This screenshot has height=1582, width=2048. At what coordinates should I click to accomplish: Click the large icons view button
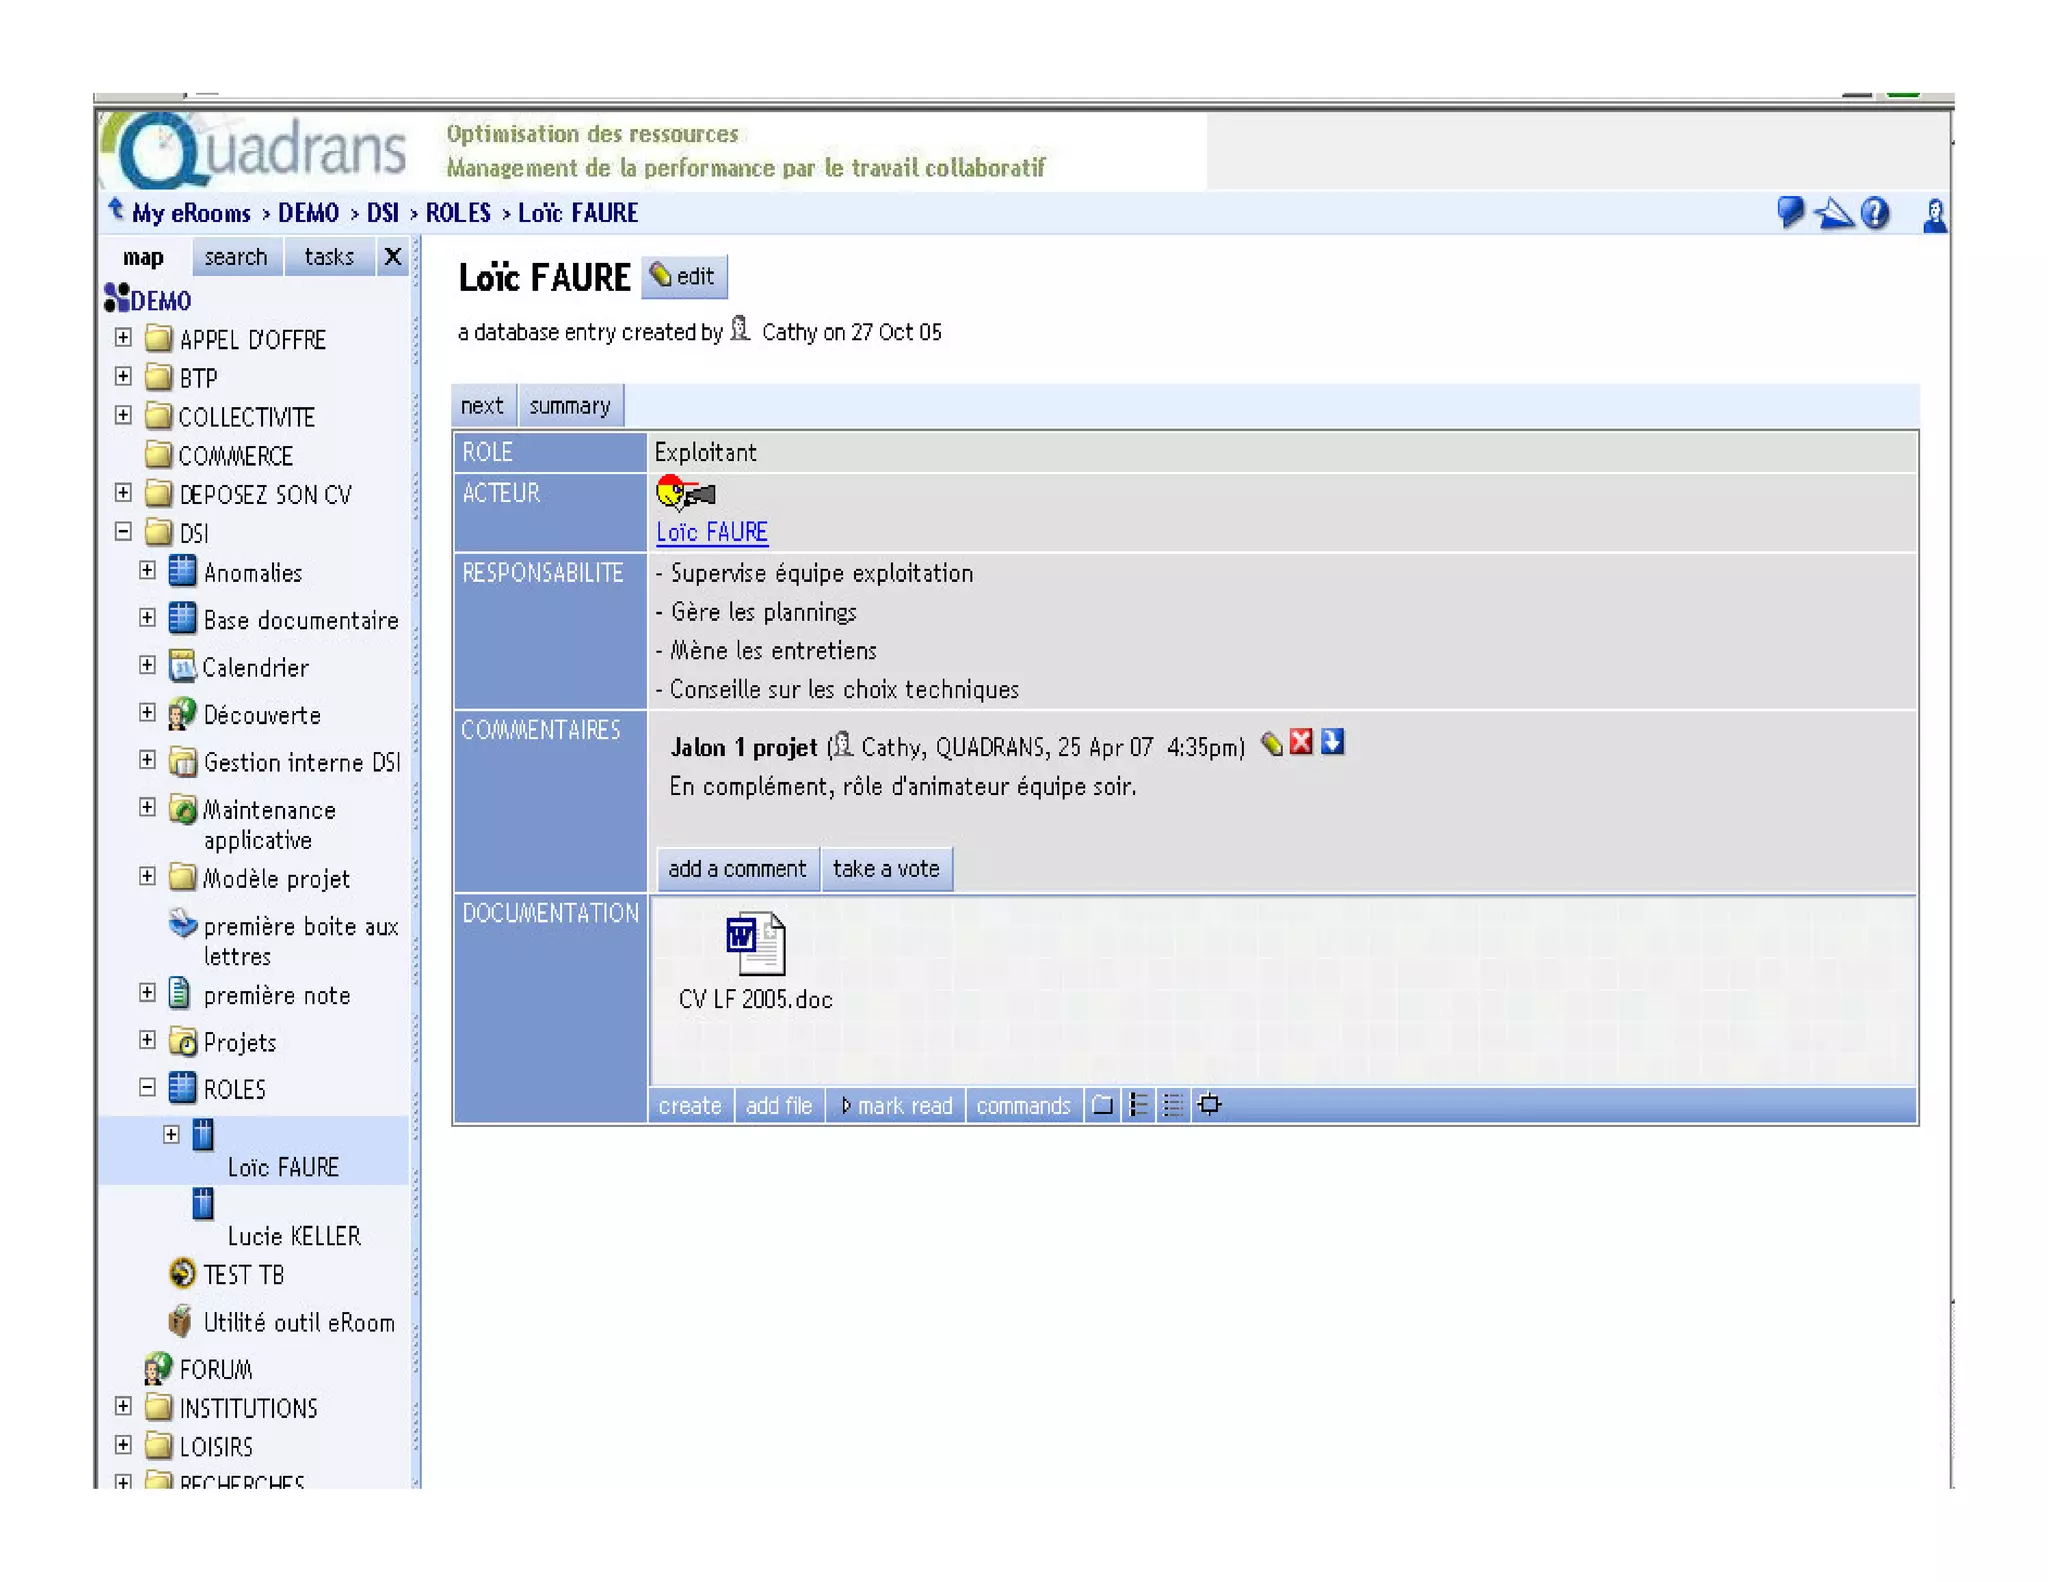(1102, 1105)
